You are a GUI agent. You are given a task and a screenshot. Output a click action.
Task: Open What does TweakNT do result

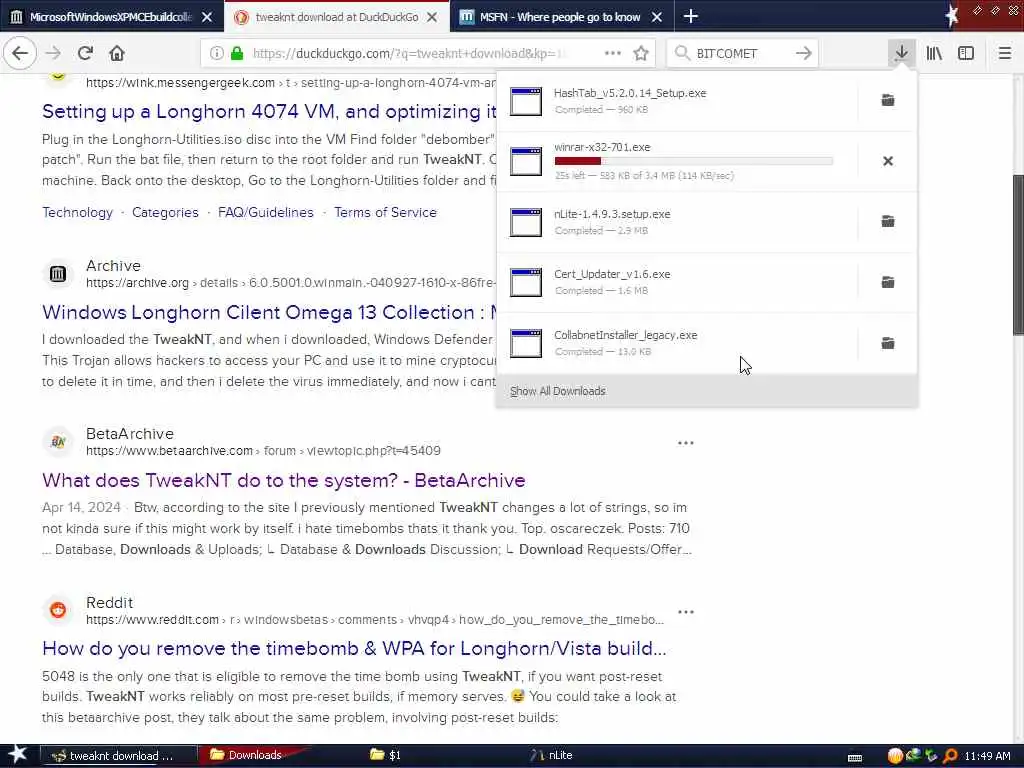click(x=283, y=481)
